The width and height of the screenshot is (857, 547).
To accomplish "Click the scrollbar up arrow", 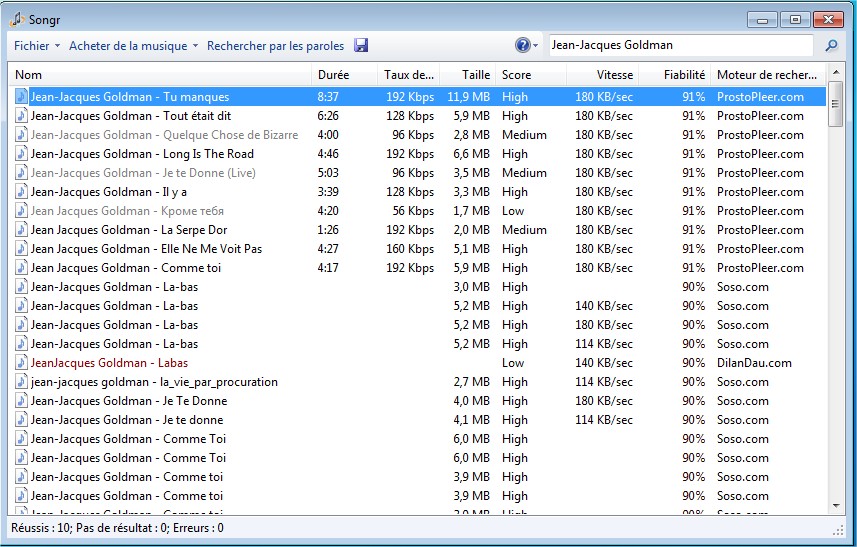I will 836,72.
